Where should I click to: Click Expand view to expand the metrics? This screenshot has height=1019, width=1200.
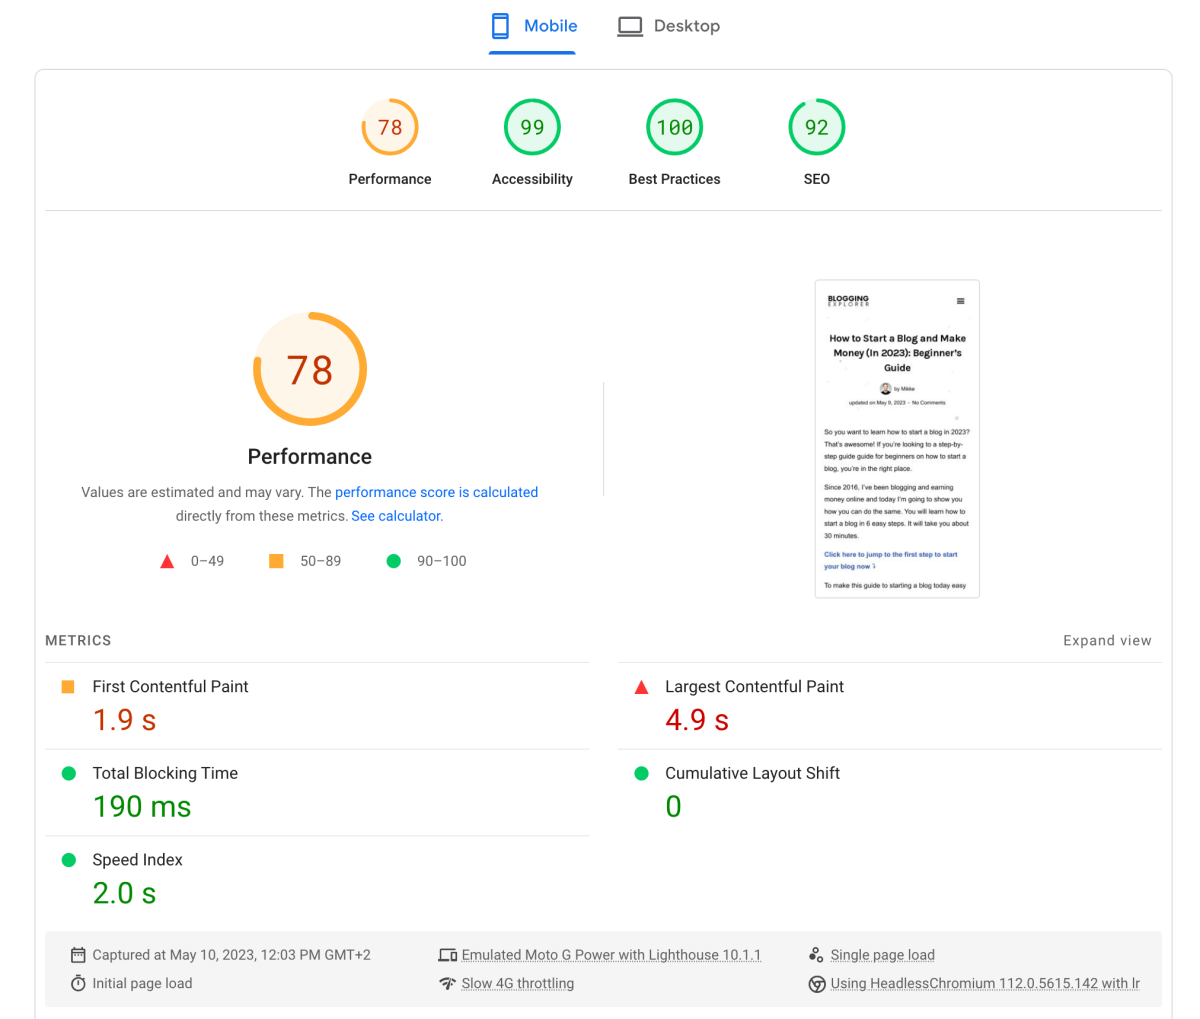1107,640
